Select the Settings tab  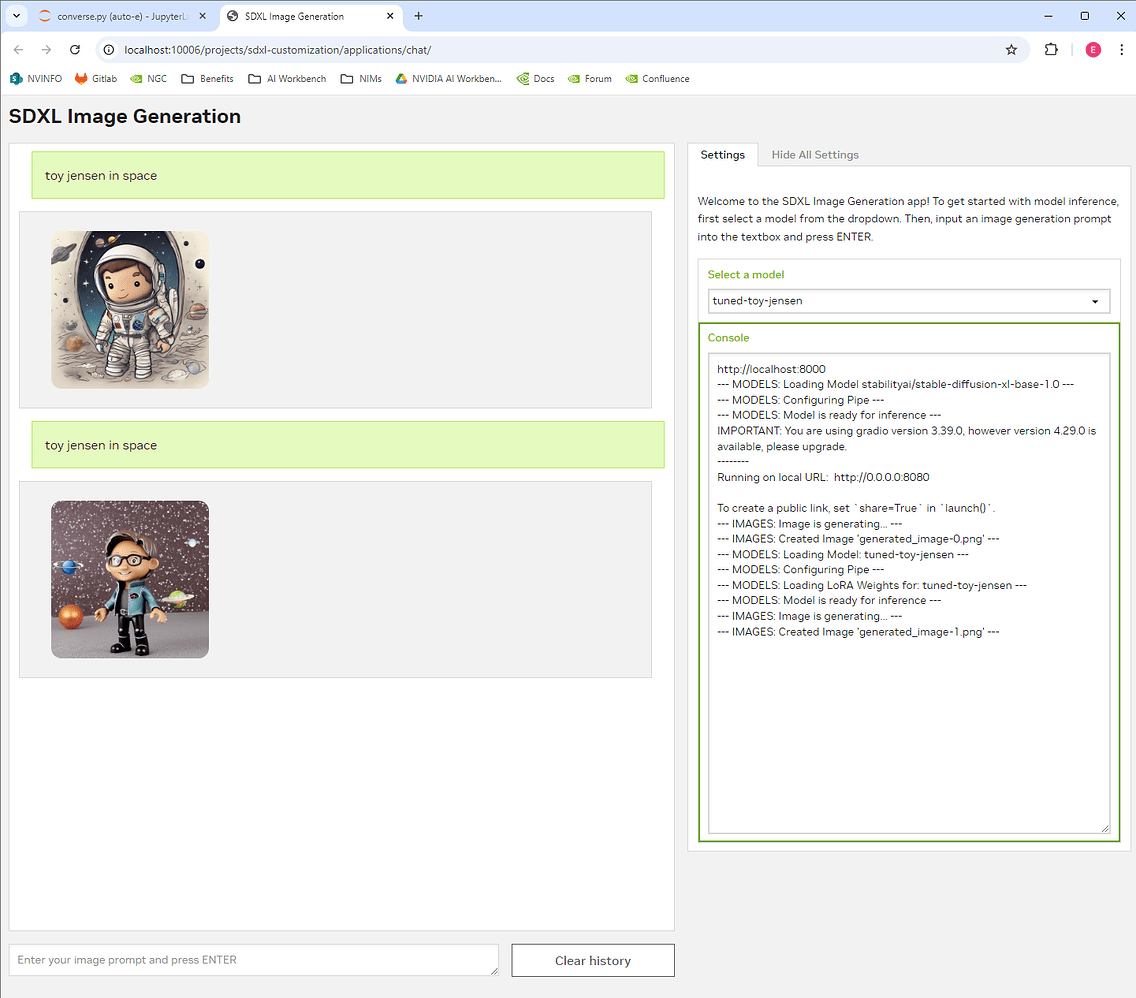722,154
